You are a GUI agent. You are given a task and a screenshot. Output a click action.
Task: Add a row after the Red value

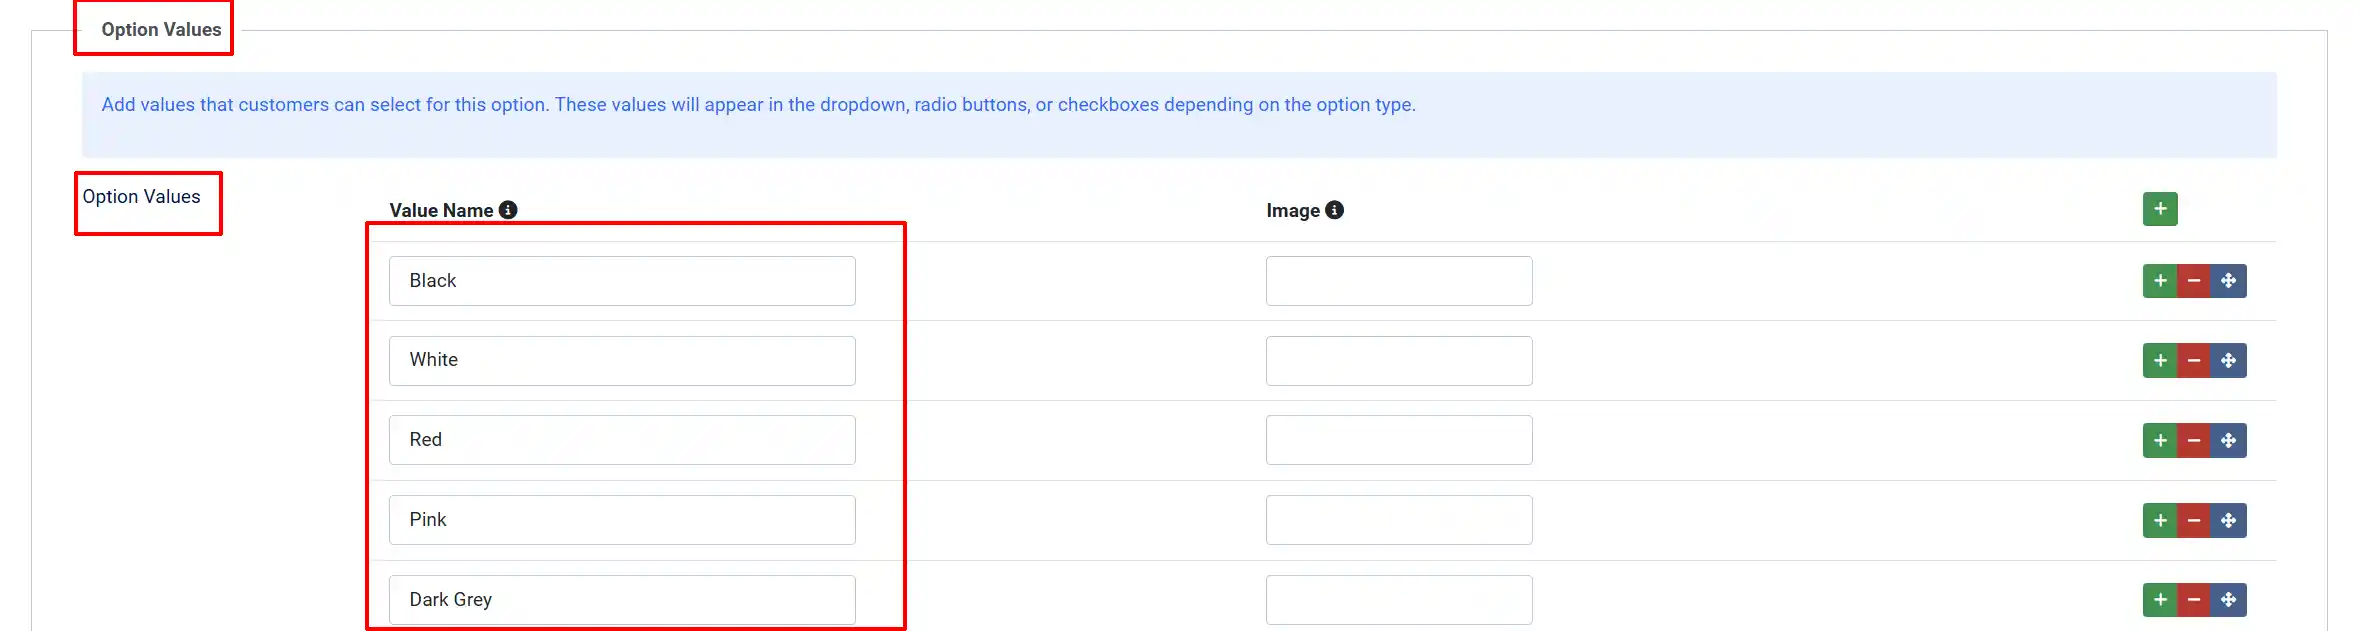[x=2160, y=441]
